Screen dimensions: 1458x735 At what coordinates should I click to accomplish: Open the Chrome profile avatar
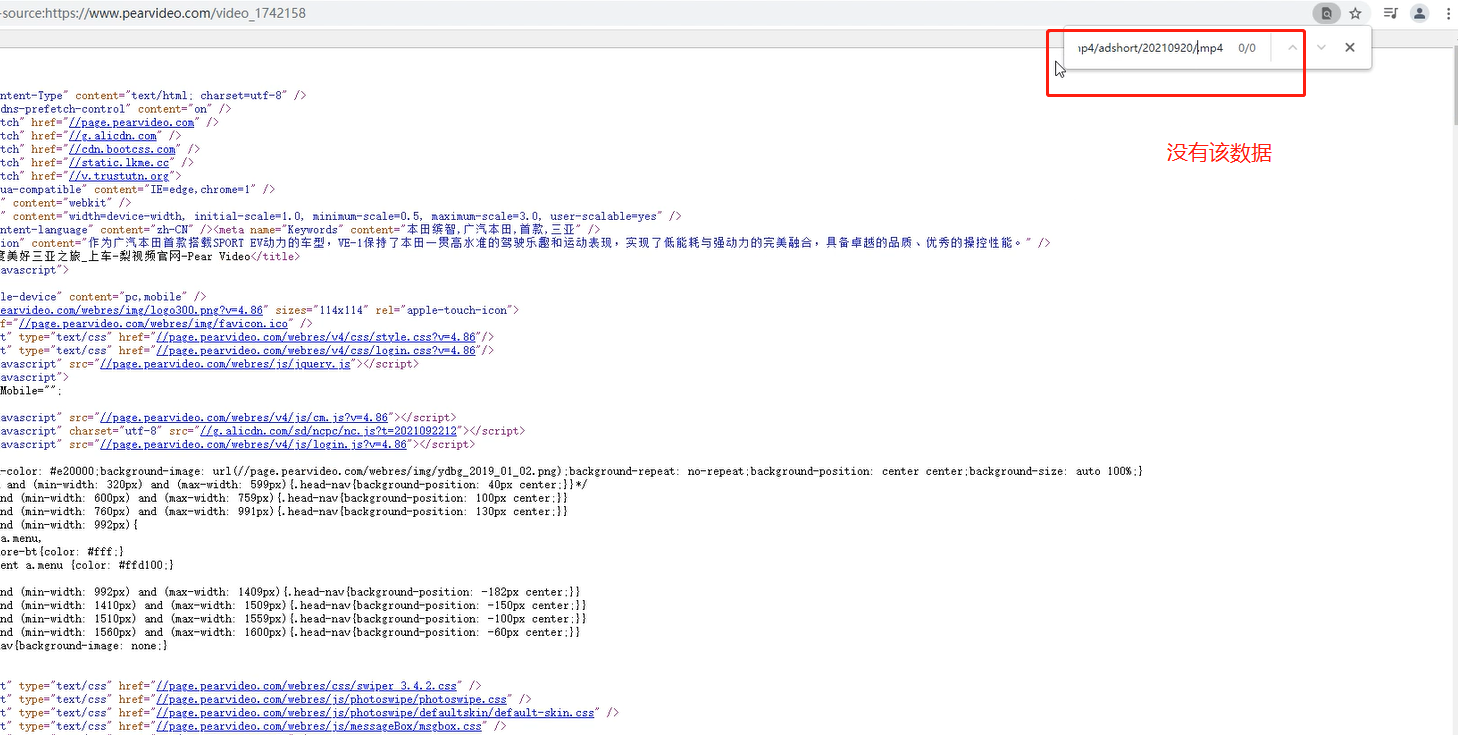click(x=1419, y=13)
